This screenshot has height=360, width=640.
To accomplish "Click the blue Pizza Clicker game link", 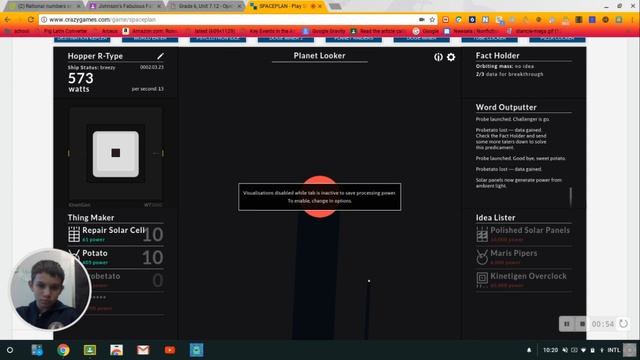I will [557, 39].
